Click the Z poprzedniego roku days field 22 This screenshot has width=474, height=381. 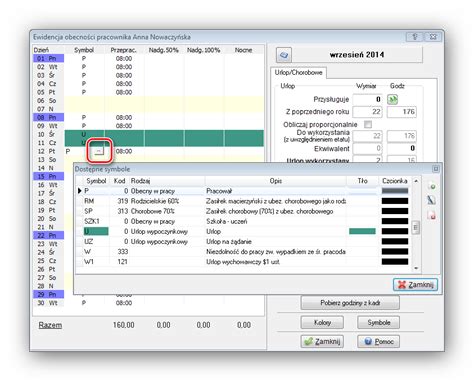(368, 112)
